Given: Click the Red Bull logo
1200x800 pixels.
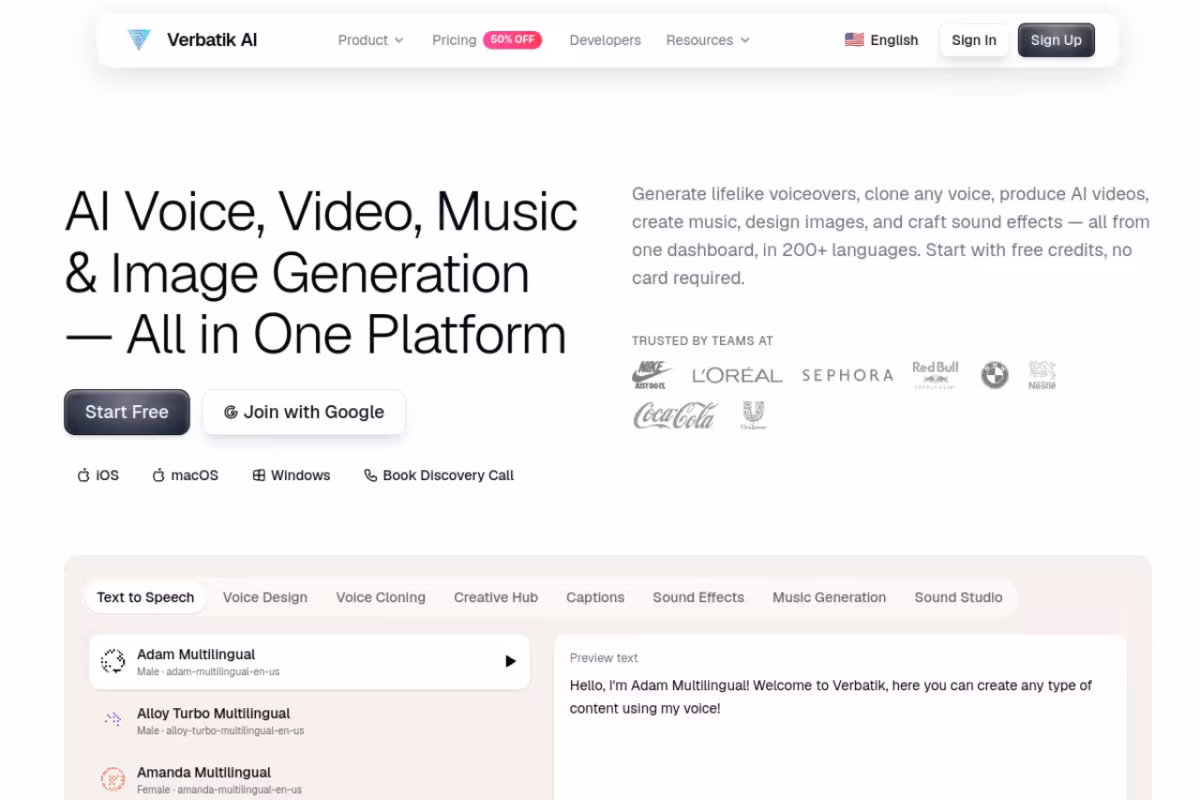Looking at the screenshot, I should (x=936, y=375).
